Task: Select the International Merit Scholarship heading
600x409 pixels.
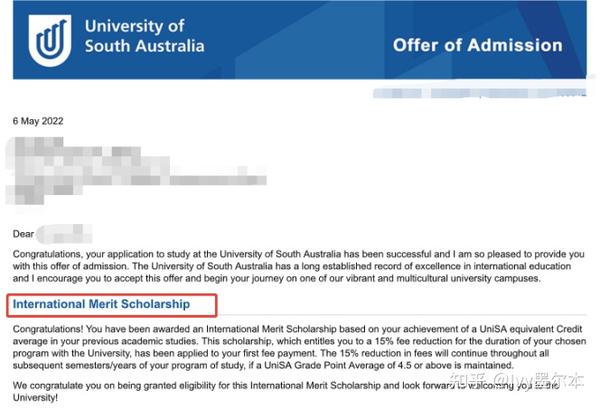Action: click(101, 304)
